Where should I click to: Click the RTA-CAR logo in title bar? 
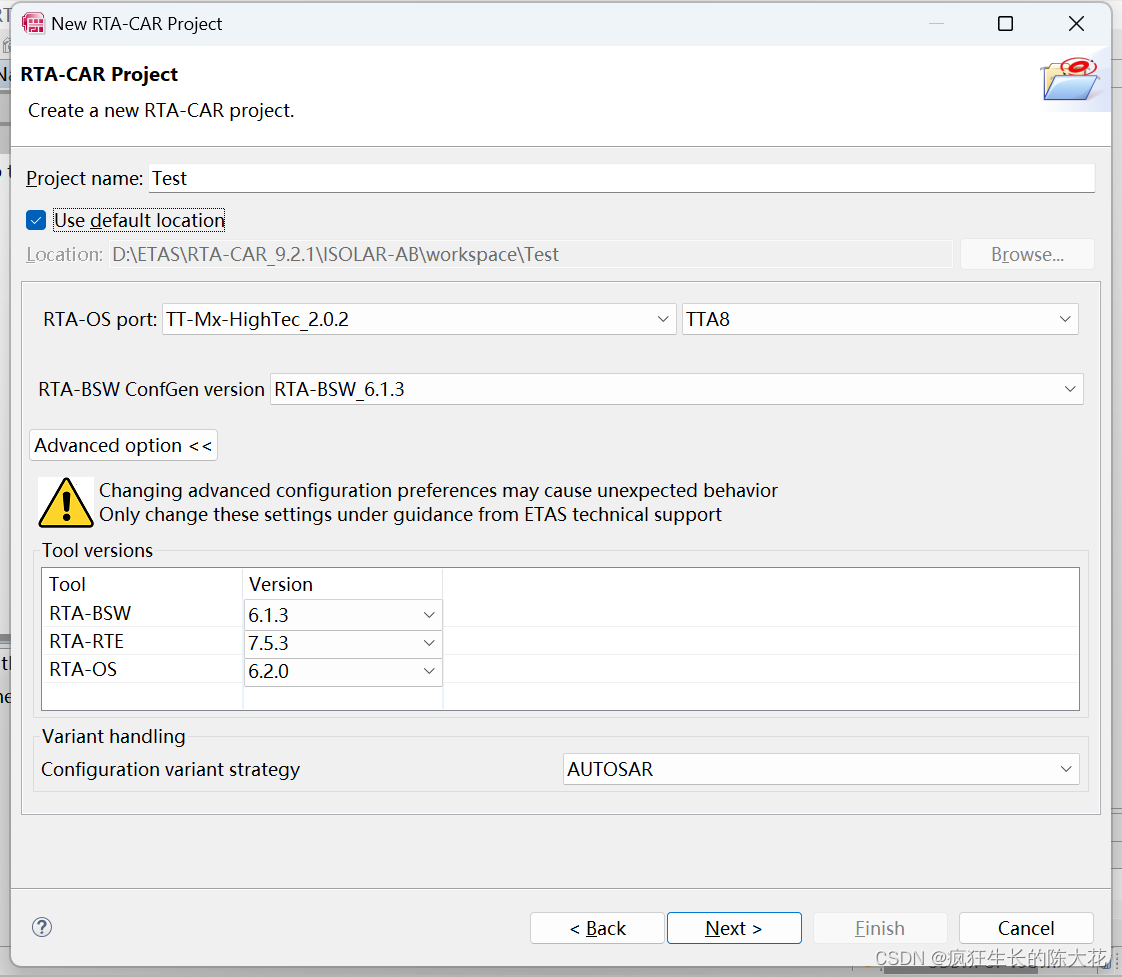point(33,22)
